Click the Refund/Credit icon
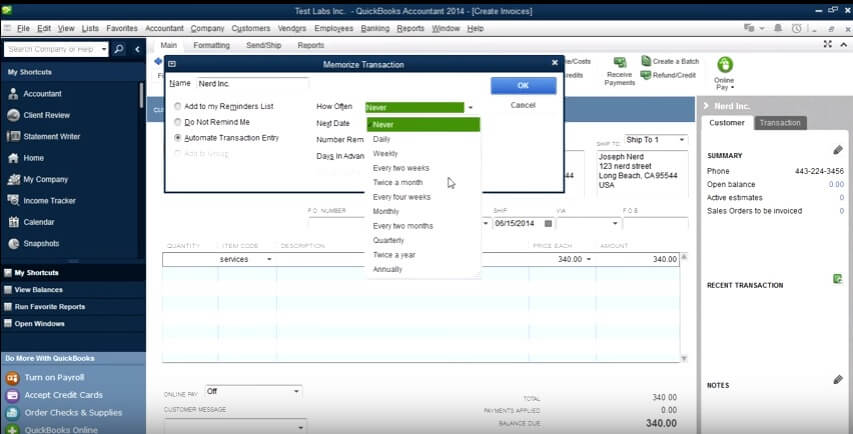The width and height of the screenshot is (853, 434). [x=646, y=75]
